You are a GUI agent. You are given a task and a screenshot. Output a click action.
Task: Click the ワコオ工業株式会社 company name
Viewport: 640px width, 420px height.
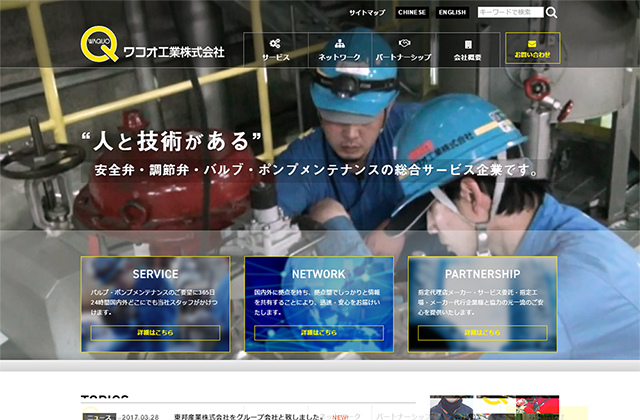(173, 52)
